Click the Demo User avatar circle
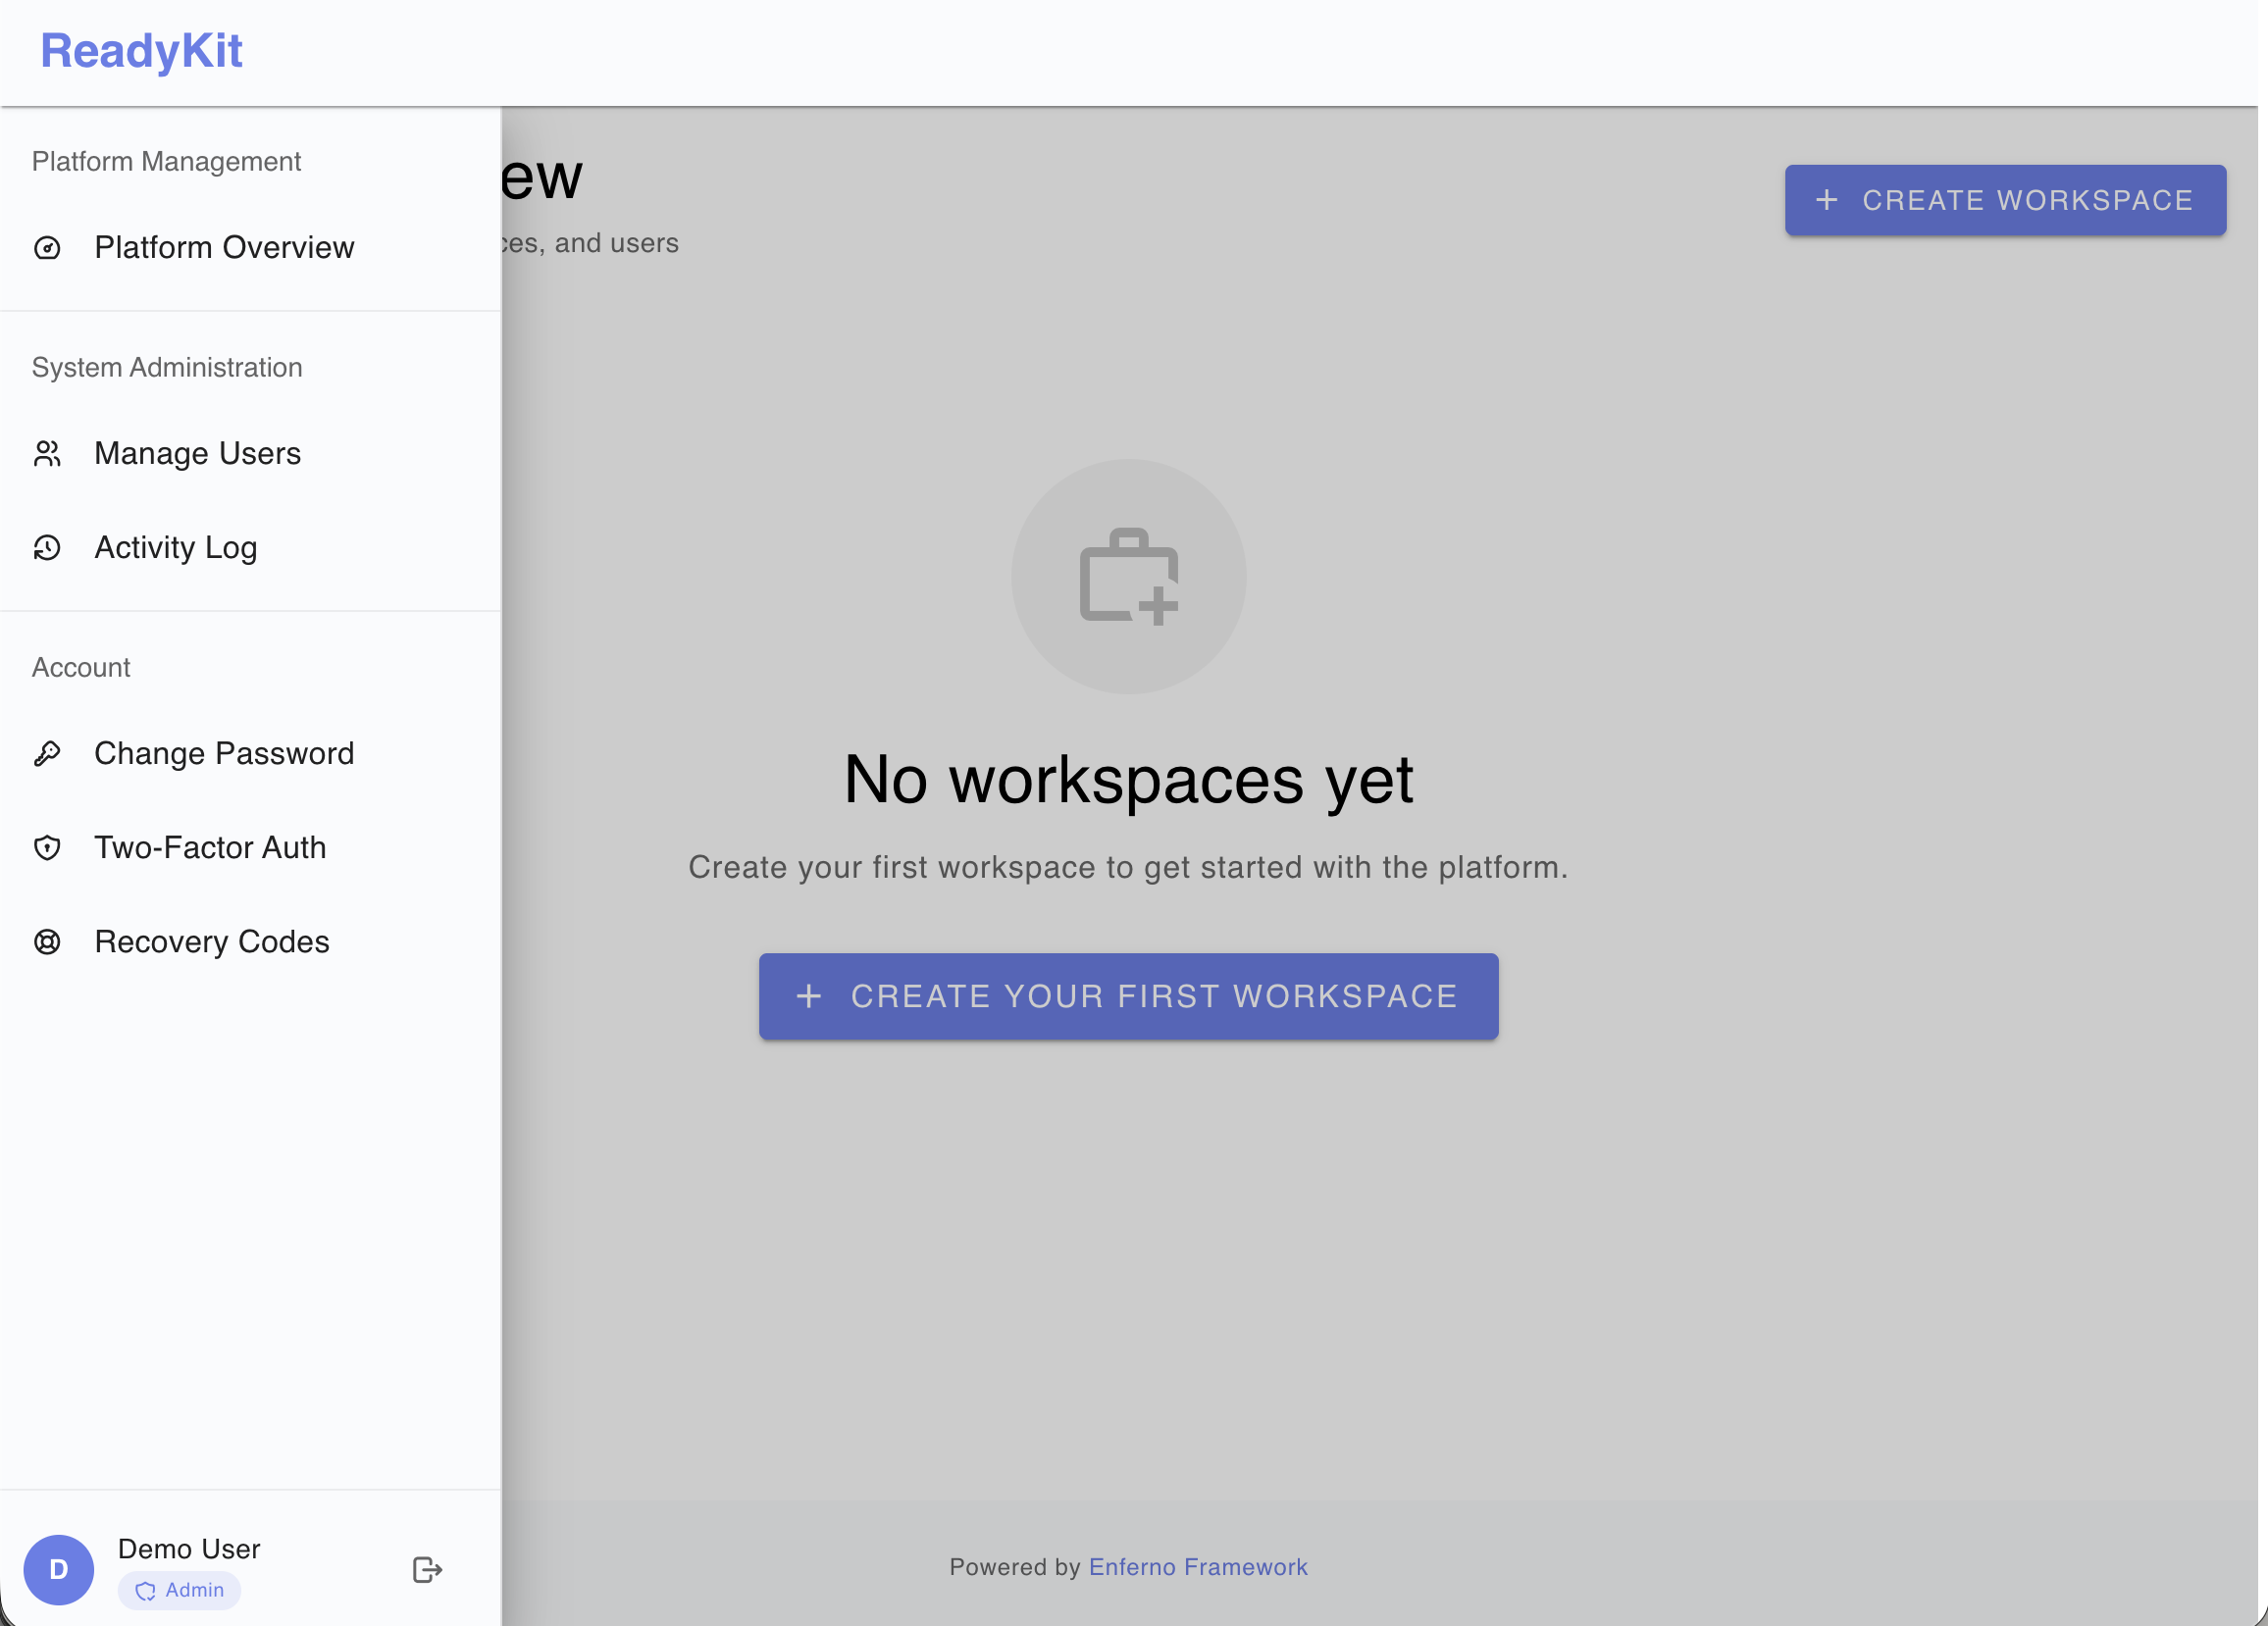Image resolution: width=2268 pixels, height=1626 pixels. pos(58,1570)
